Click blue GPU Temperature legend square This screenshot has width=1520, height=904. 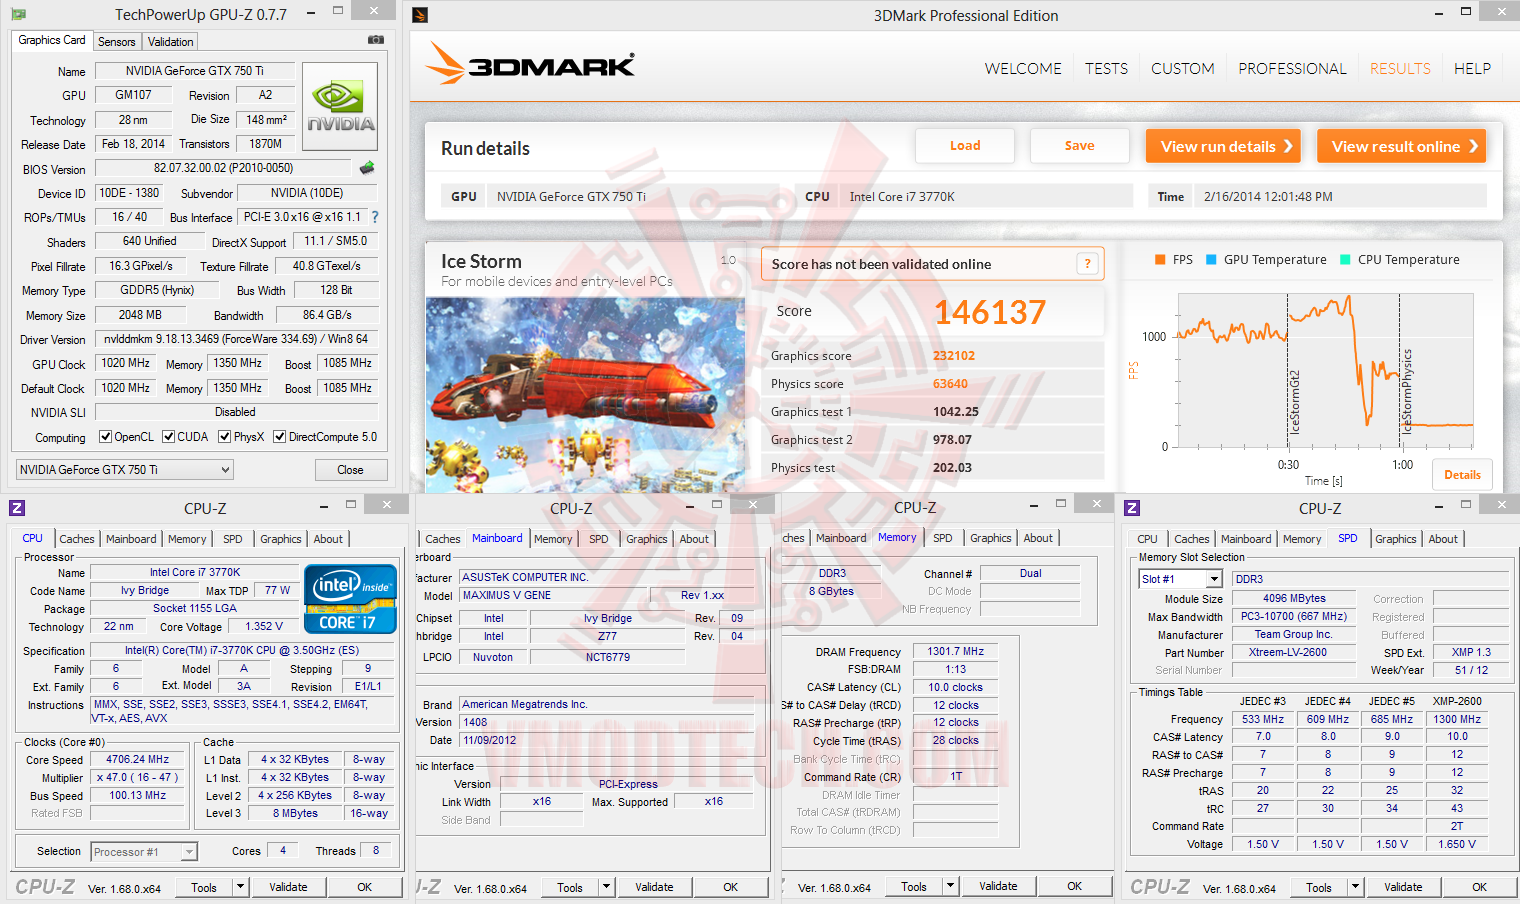(1212, 260)
